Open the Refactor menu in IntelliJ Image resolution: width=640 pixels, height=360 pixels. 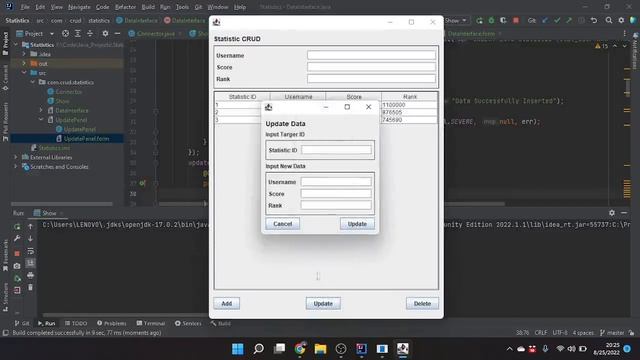click(125, 7)
